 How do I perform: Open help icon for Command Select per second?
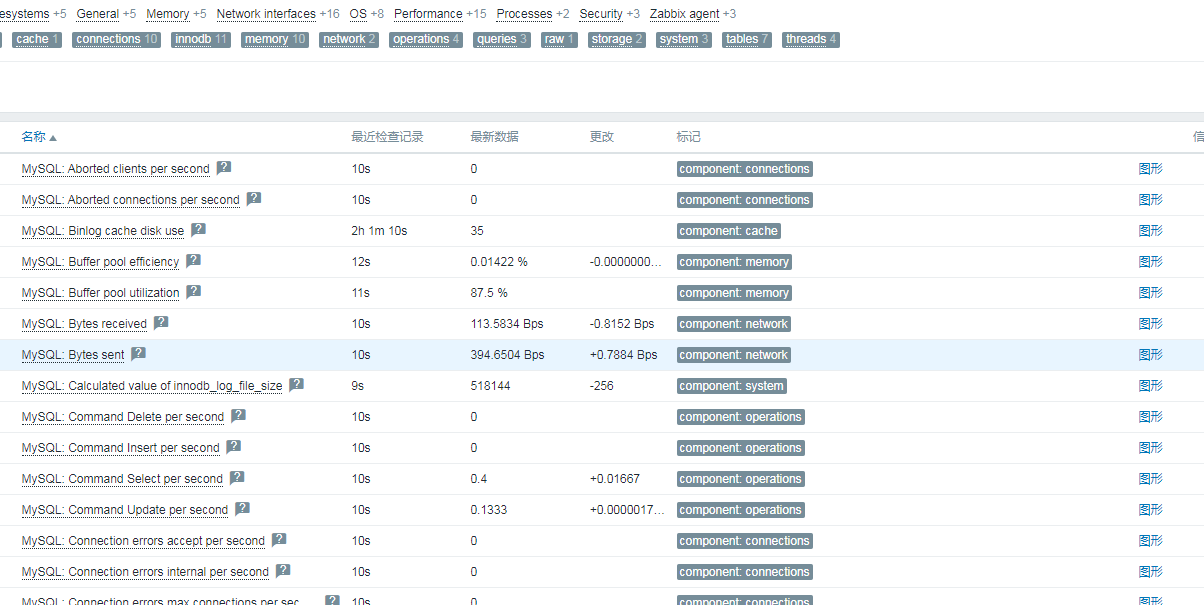coord(236,478)
